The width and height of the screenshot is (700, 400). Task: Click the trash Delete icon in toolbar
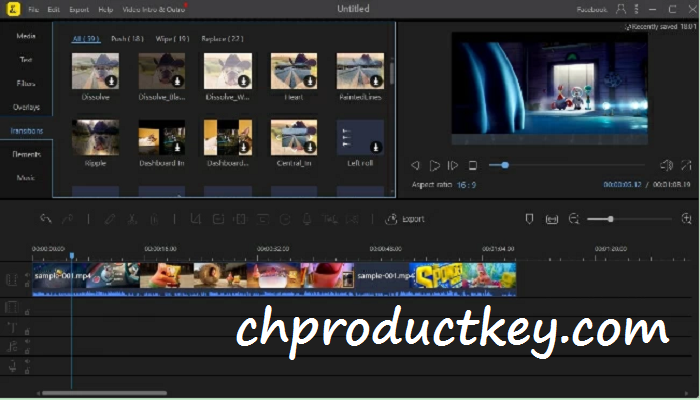pos(154,219)
